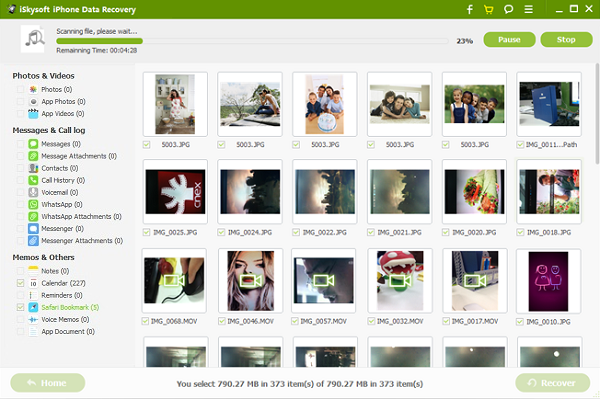This screenshot has width=600, height=399.
Task: Click the Photos & Videos section heading
Action: pyautogui.click(x=43, y=76)
